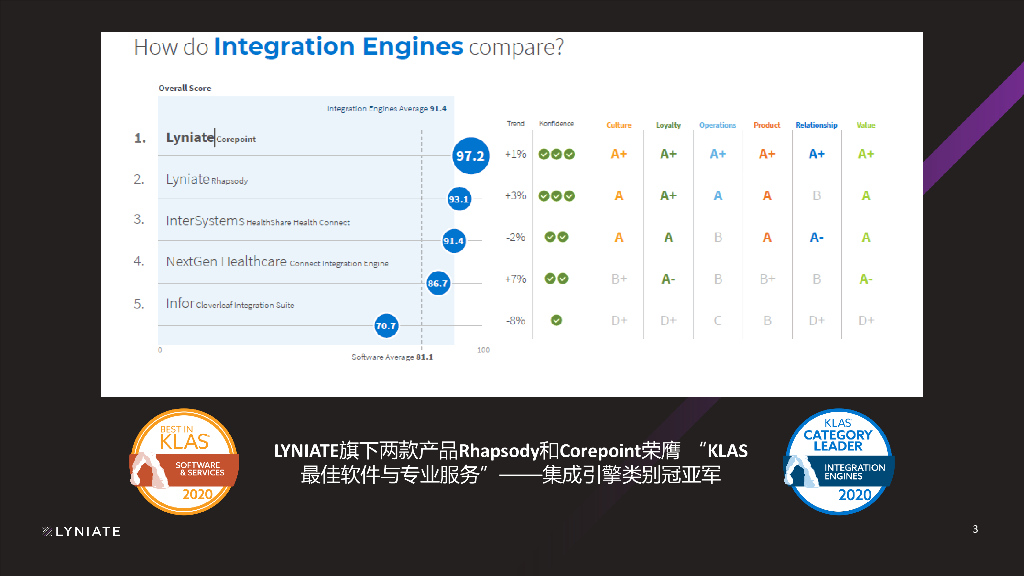Image resolution: width=1024 pixels, height=576 pixels.
Task: Click the A+ Loyalty grade for Rhapsody
Action: pos(668,196)
